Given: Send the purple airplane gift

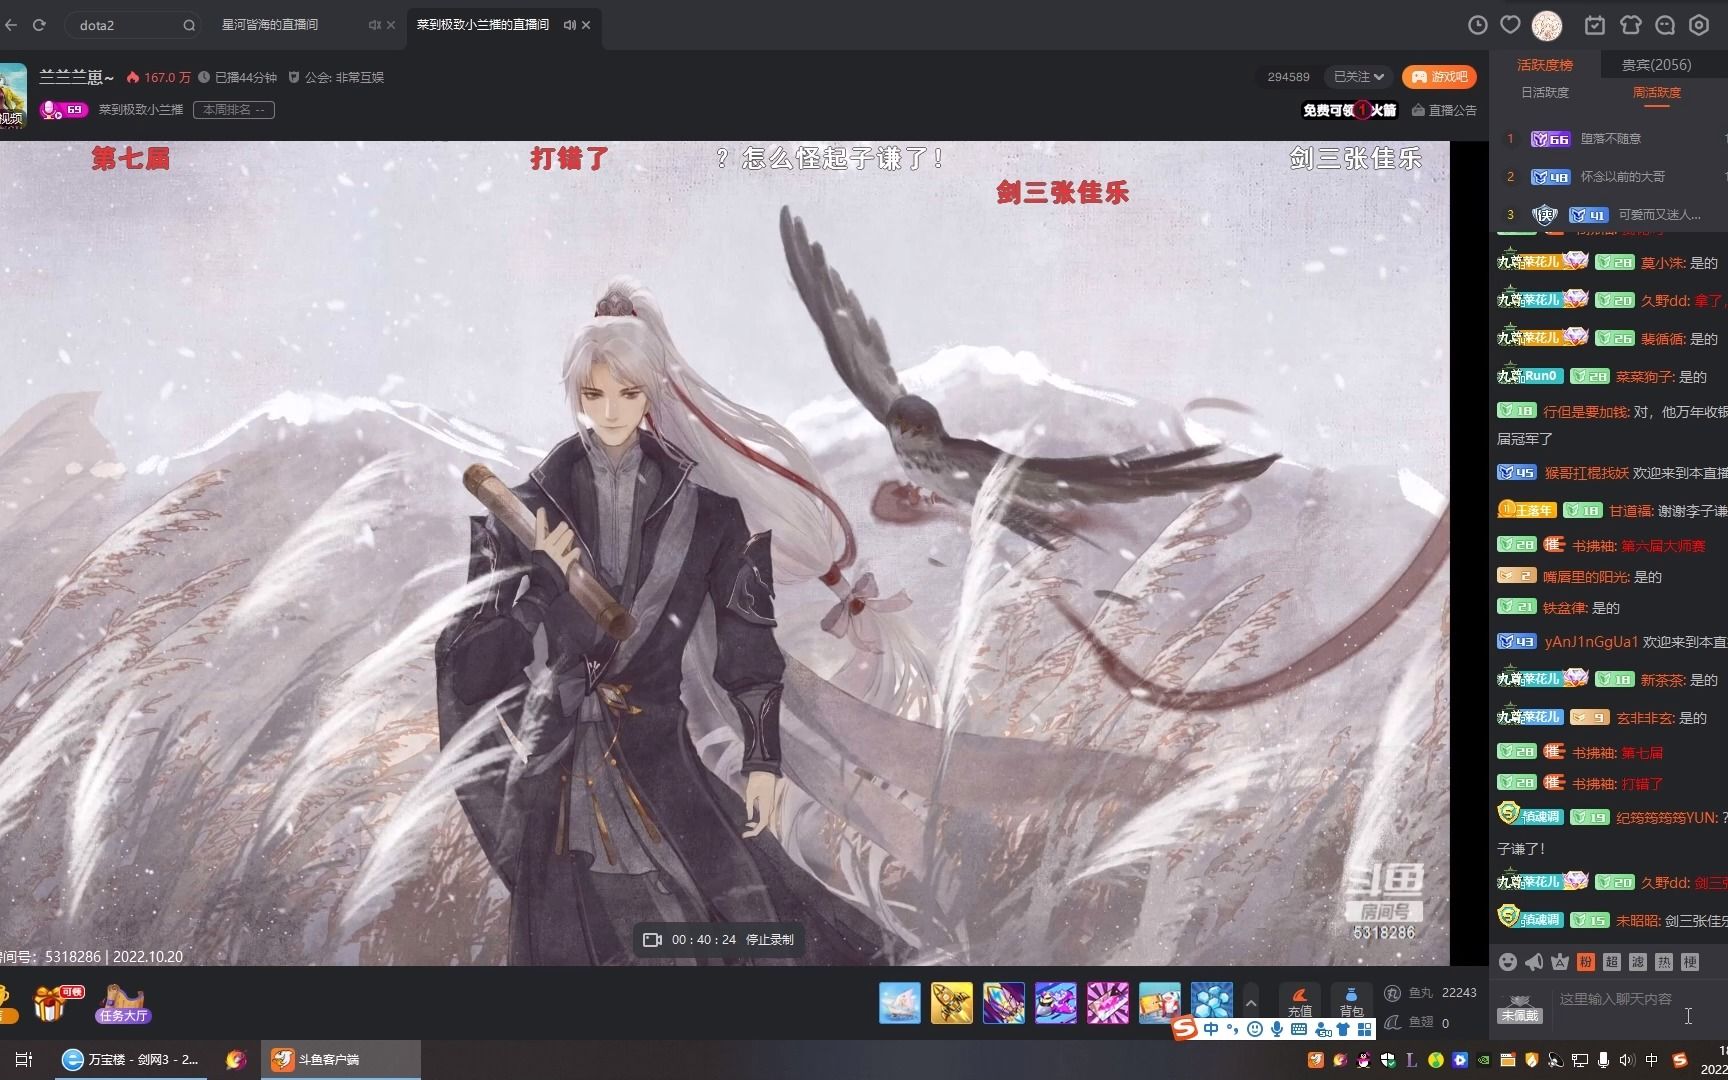Looking at the screenshot, I should [1056, 1003].
